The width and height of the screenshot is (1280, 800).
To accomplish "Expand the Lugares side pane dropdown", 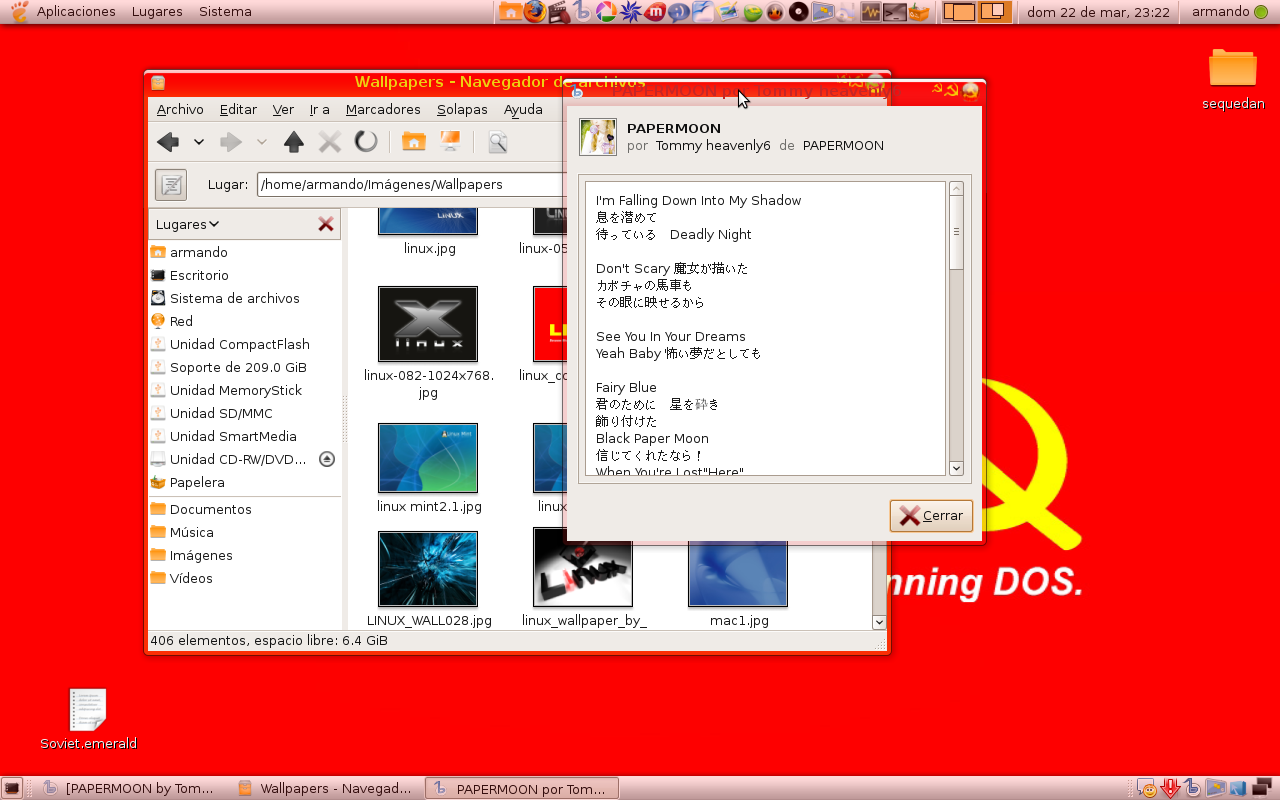I will tap(187, 224).
